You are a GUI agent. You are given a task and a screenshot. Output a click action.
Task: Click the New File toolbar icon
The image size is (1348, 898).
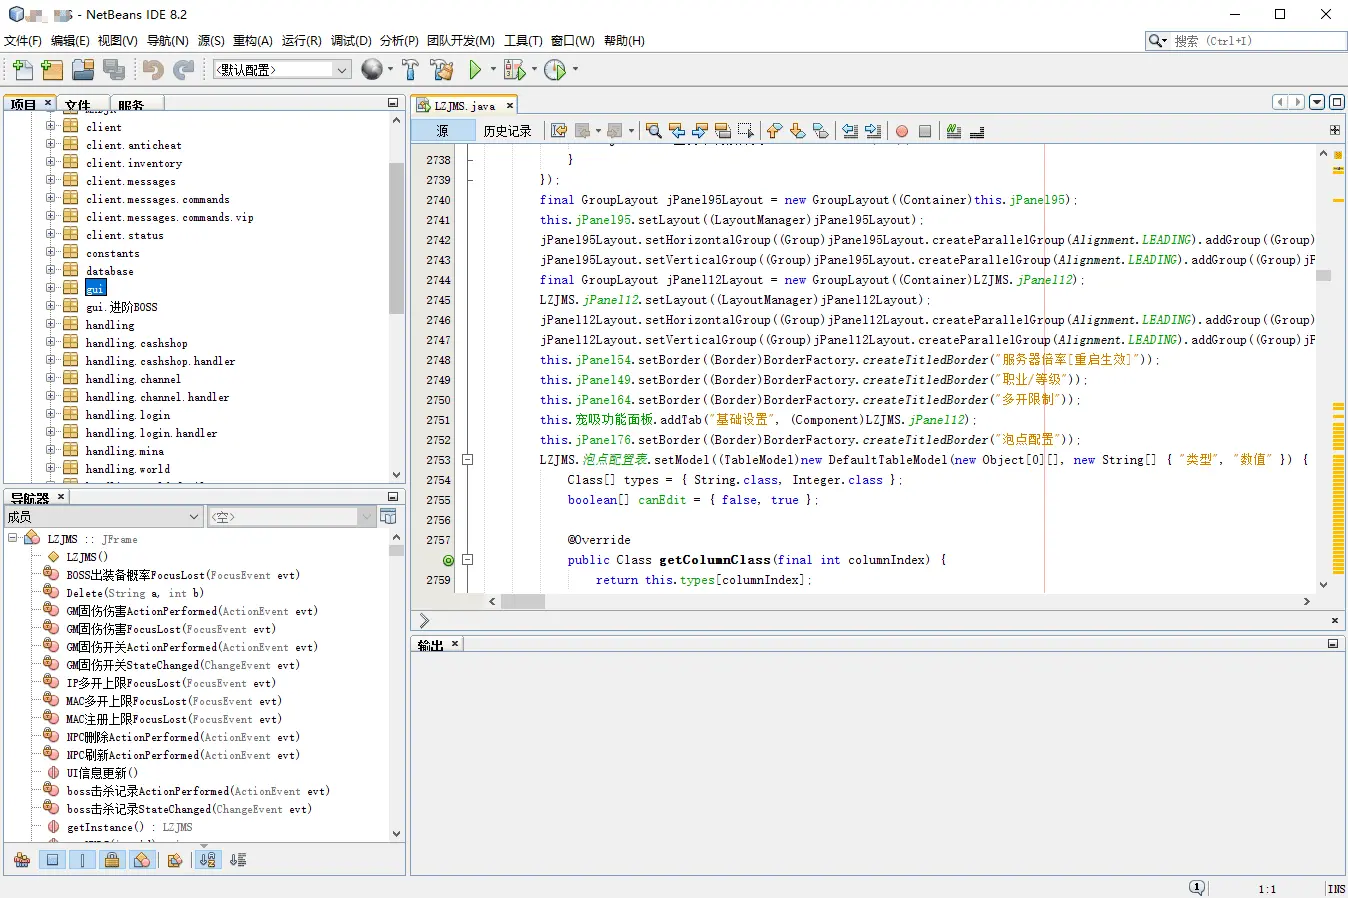(x=22, y=69)
